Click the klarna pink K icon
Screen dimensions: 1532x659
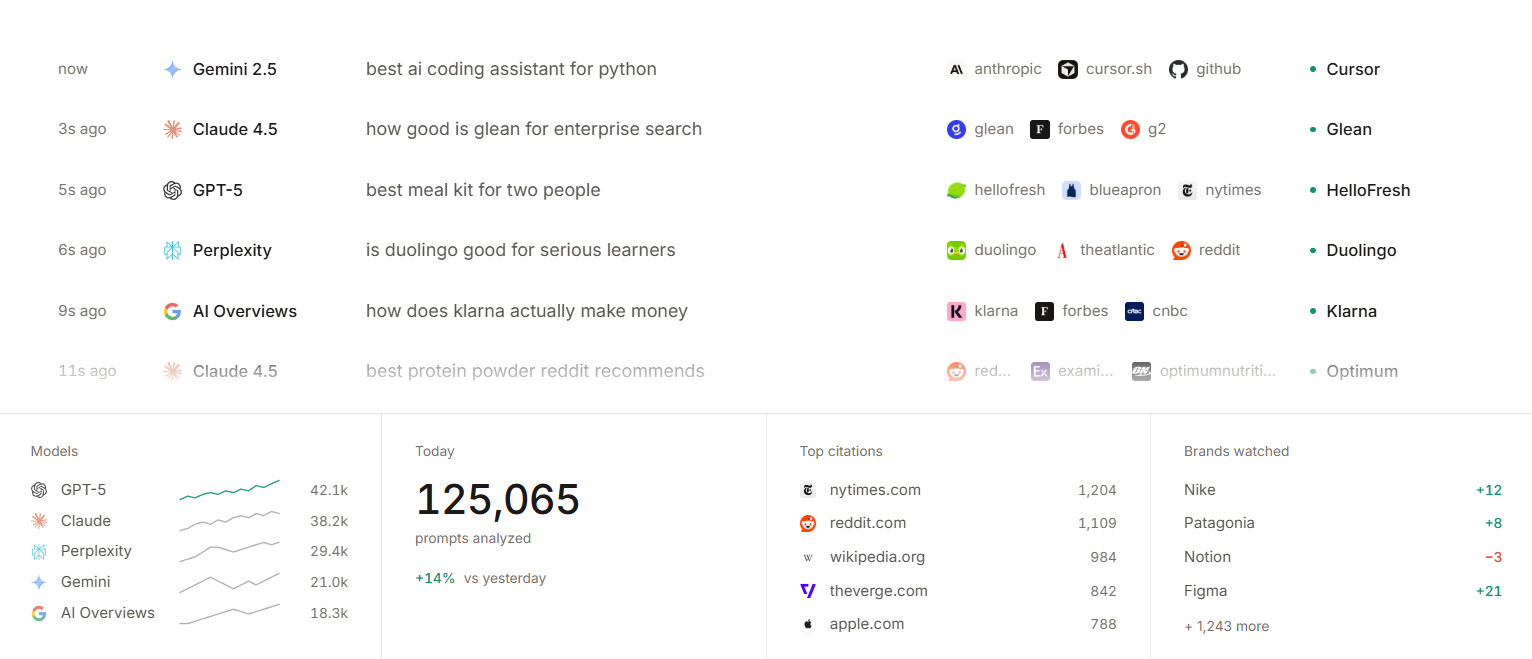click(x=956, y=311)
